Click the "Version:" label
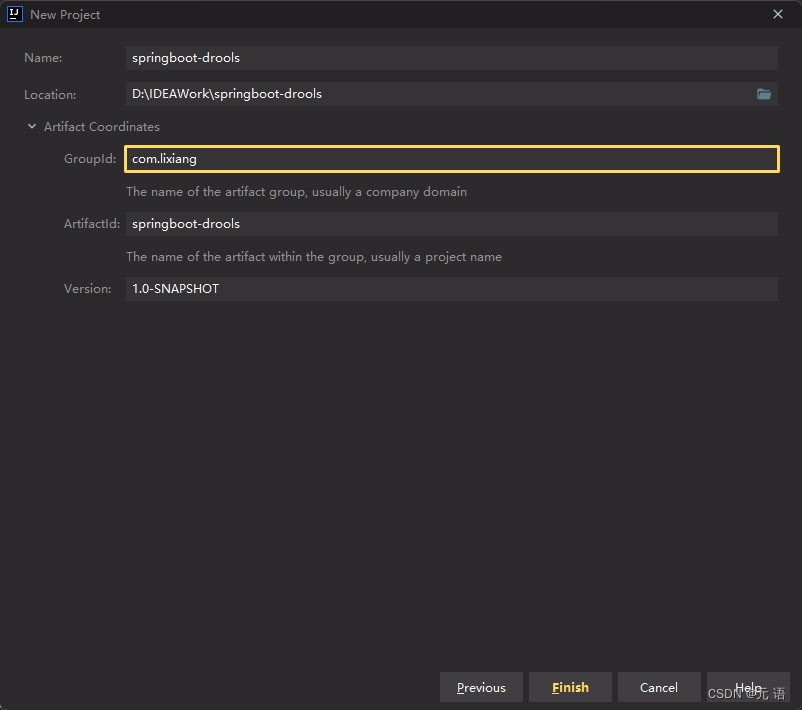The image size is (802, 710). click(88, 289)
